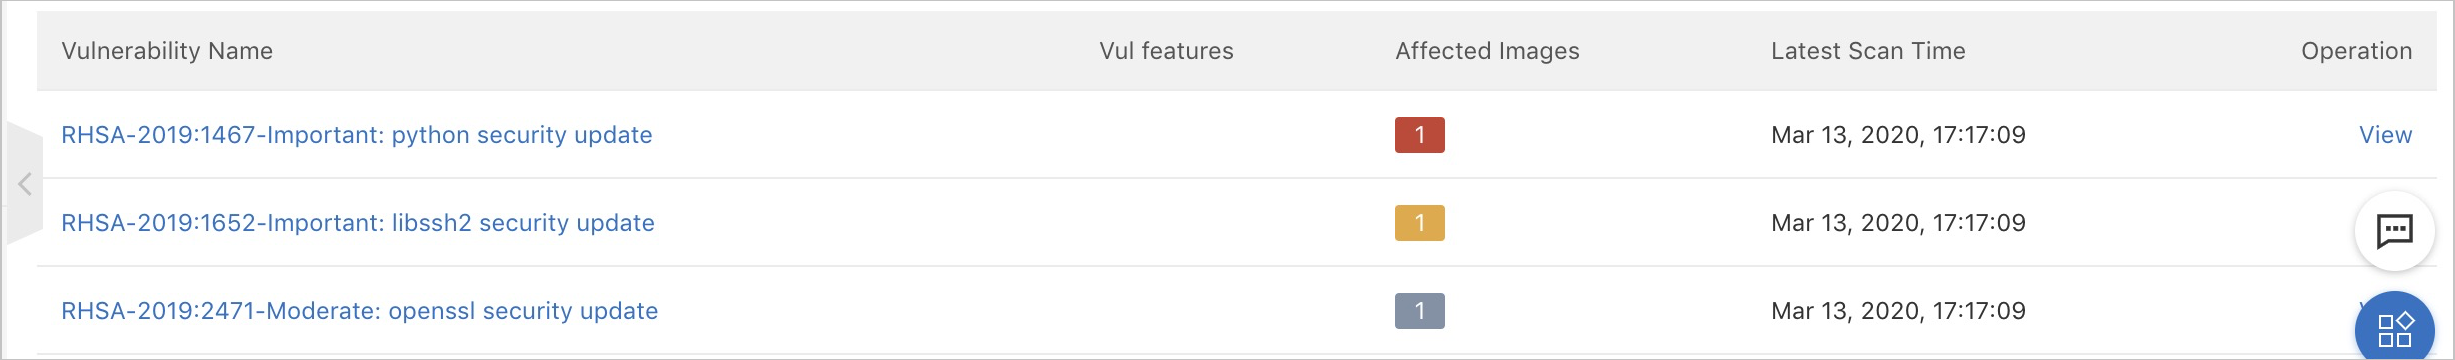Click View for the python vulnerability
The width and height of the screenshot is (2455, 360).
tap(2385, 135)
